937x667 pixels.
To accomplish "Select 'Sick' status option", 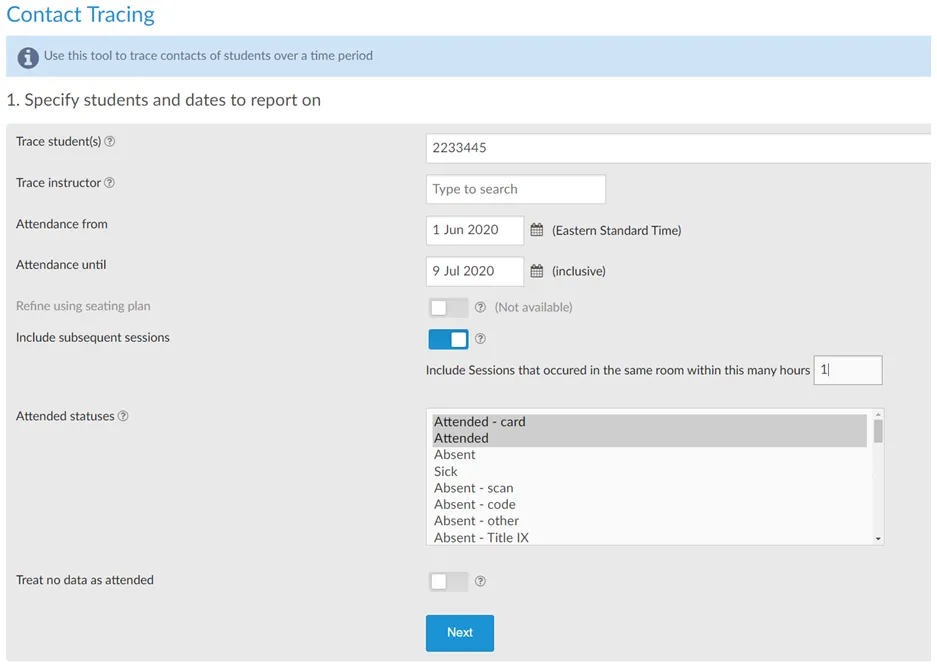I will click(x=650, y=472).
